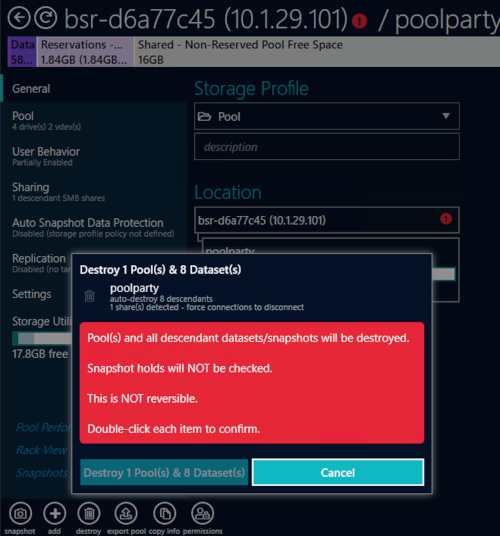Viewport: 500px width, 536px height.
Task: Click the Cancel button
Action: 338,472
